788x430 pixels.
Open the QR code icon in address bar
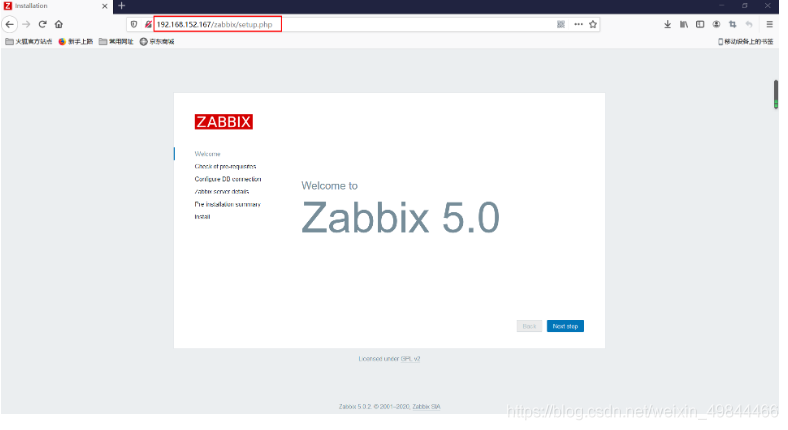tap(561, 24)
